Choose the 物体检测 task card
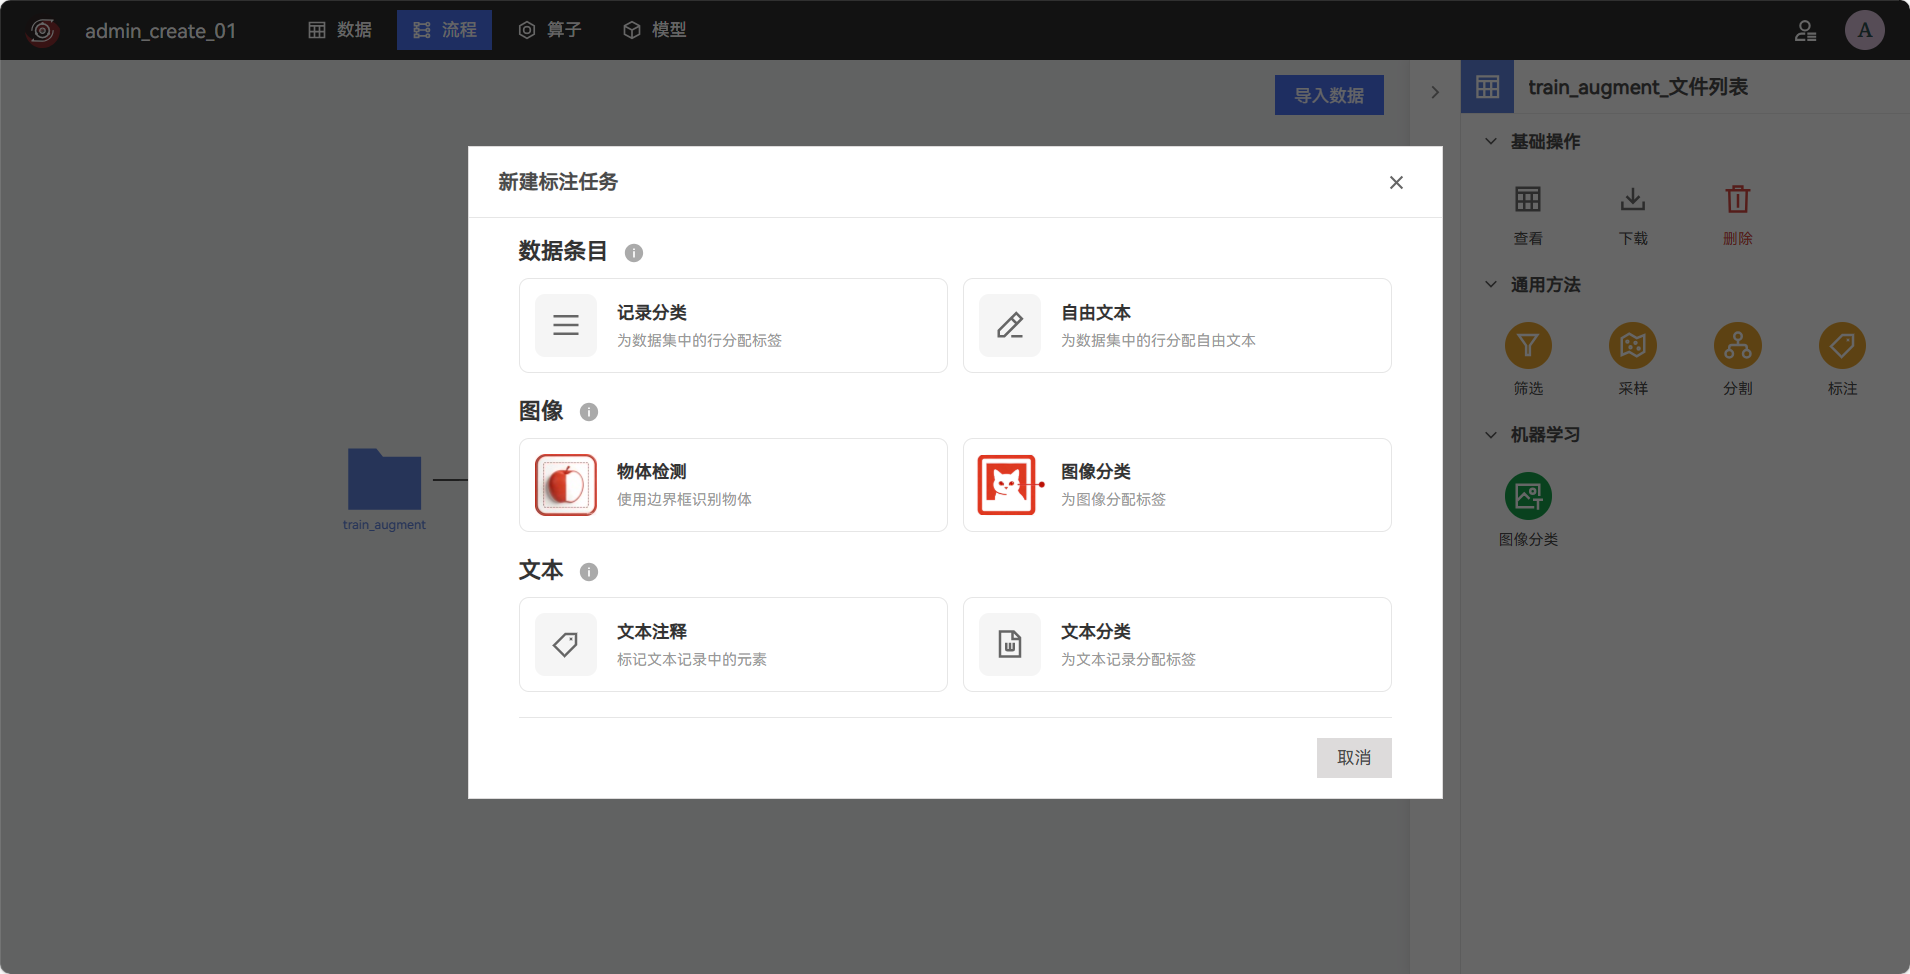The width and height of the screenshot is (1910, 974). (733, 485)
